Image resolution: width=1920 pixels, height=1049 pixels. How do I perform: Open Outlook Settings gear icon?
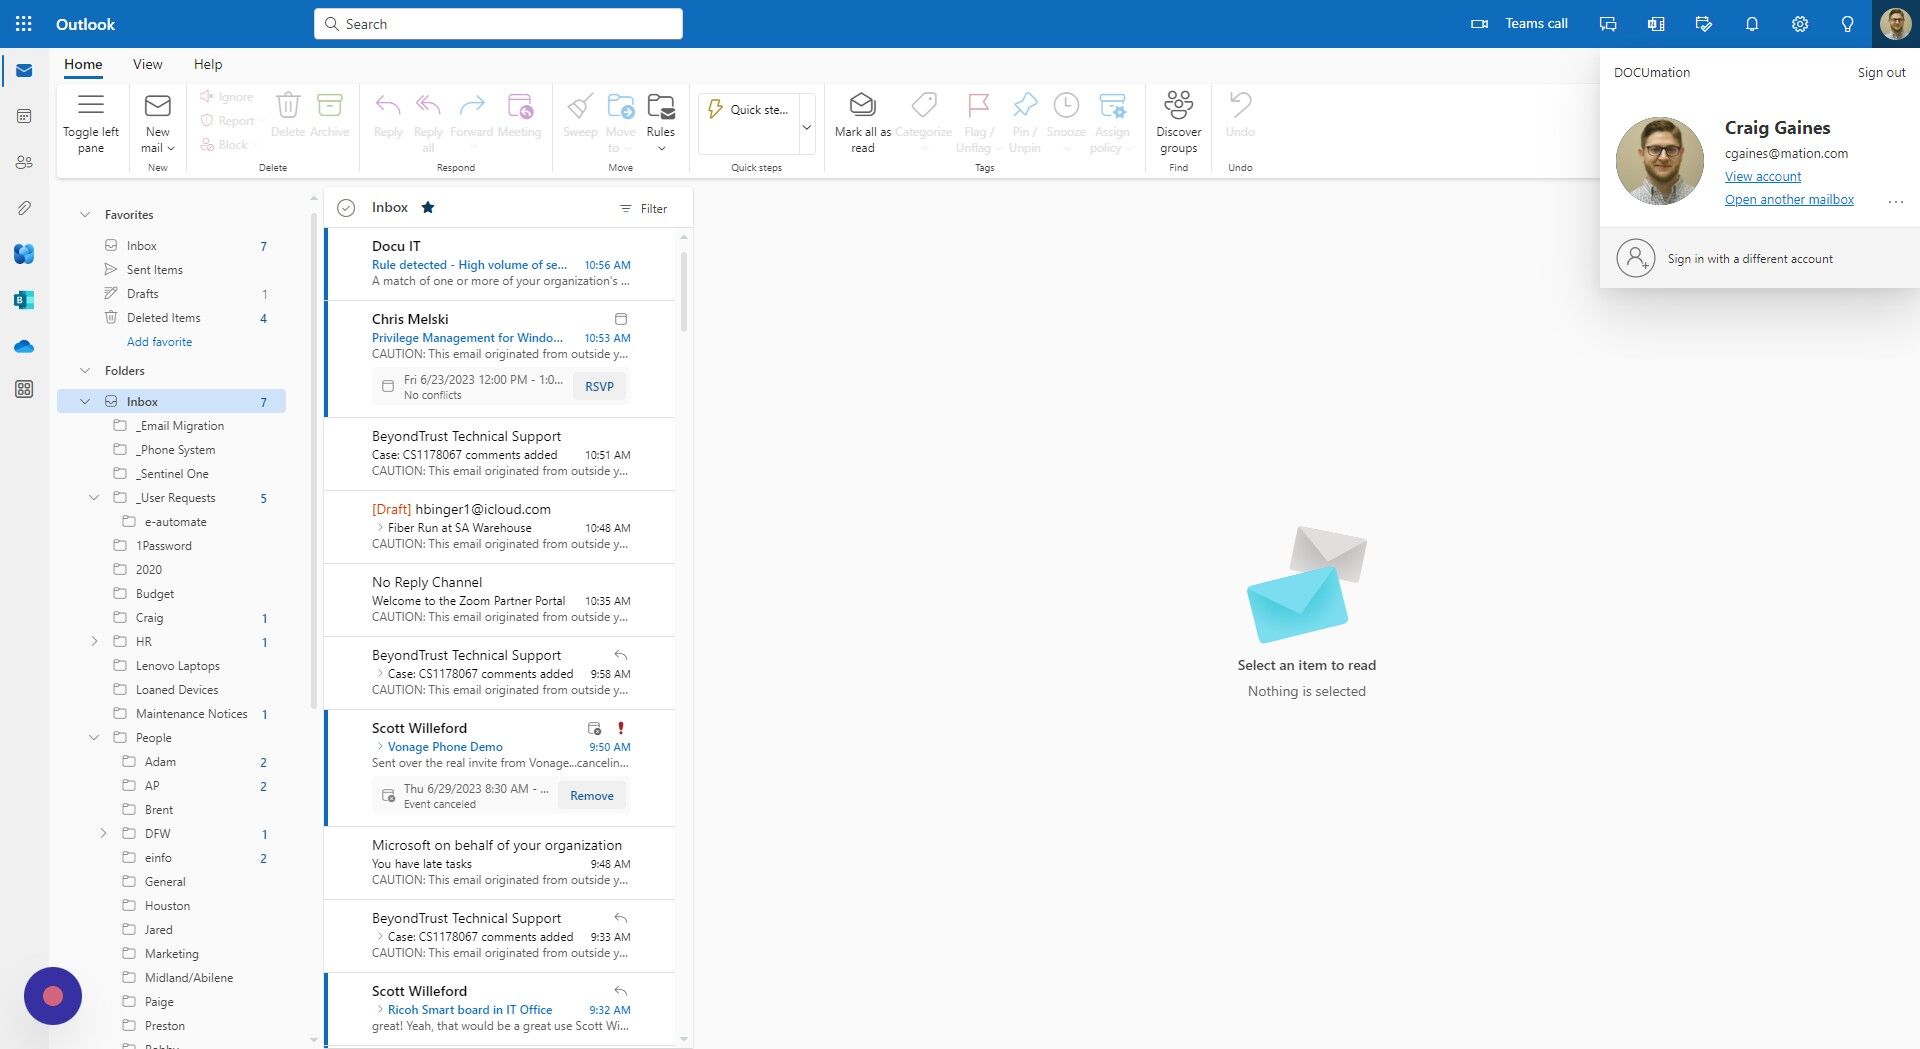(1799, 23)
